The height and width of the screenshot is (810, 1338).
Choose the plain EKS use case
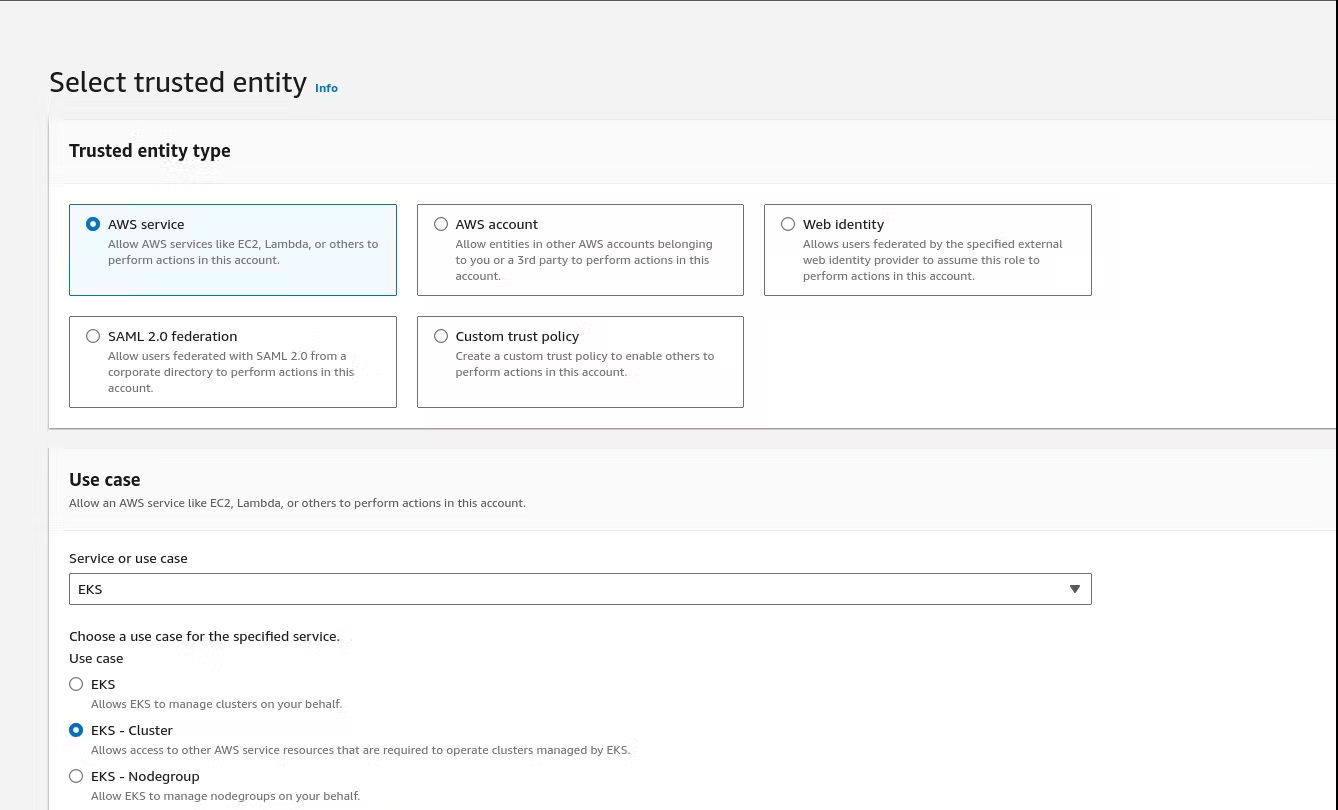pyautogui.click(x=76, y=685)
